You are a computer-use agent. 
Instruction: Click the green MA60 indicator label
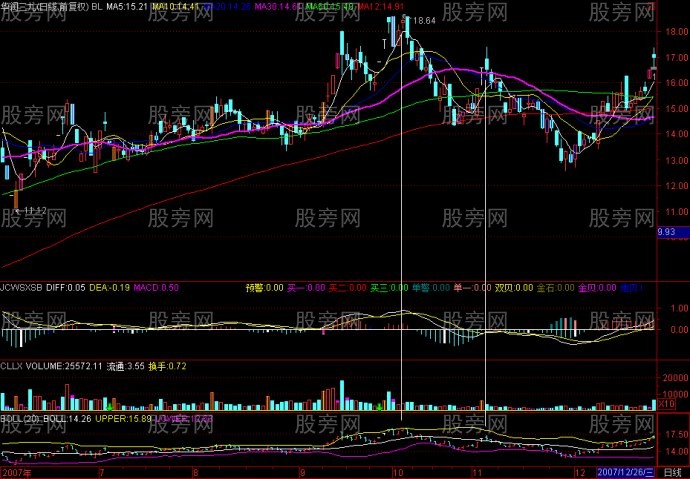(329, 7)
